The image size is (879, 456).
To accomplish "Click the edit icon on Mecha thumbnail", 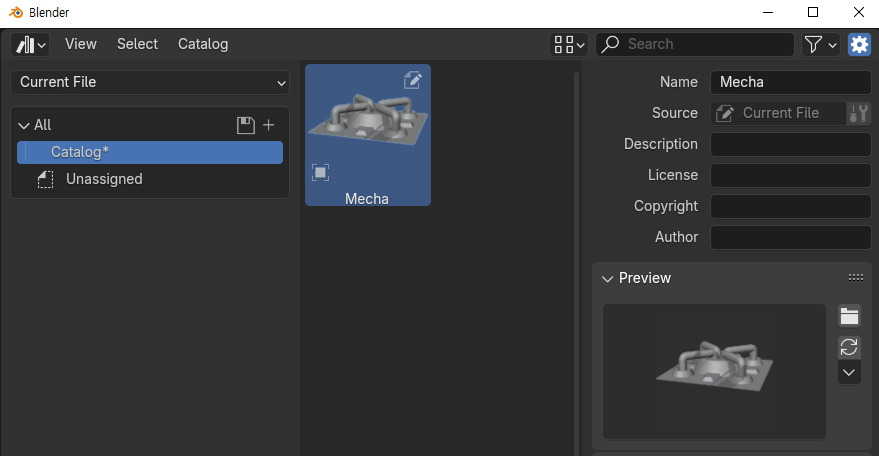I will [413, 80].
